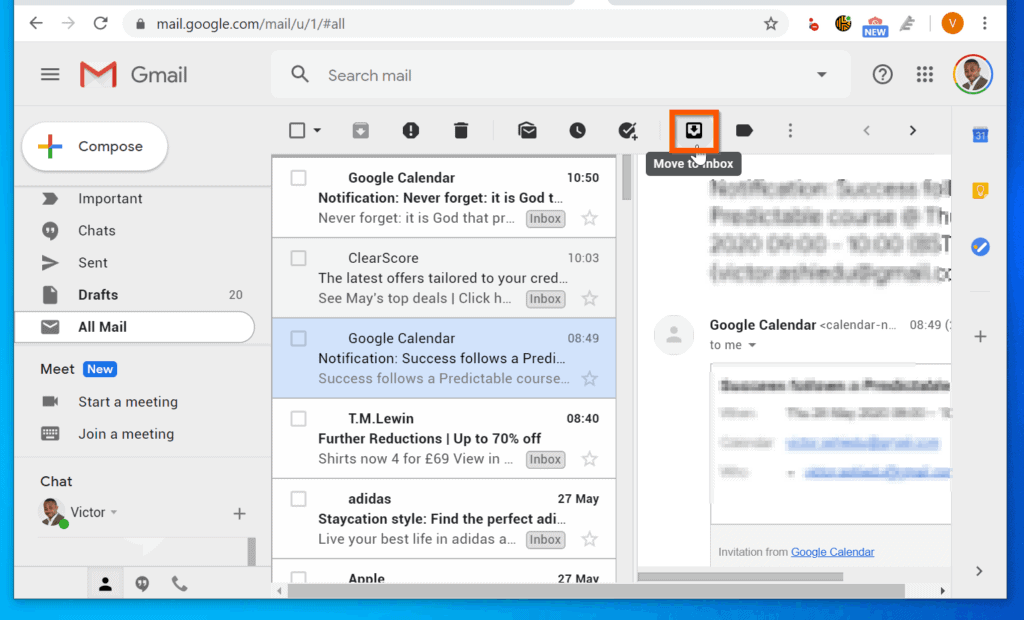Select the Google Calendar 08:49 email checkbox
Viewport: 1024px width, 620px height.
298,338
